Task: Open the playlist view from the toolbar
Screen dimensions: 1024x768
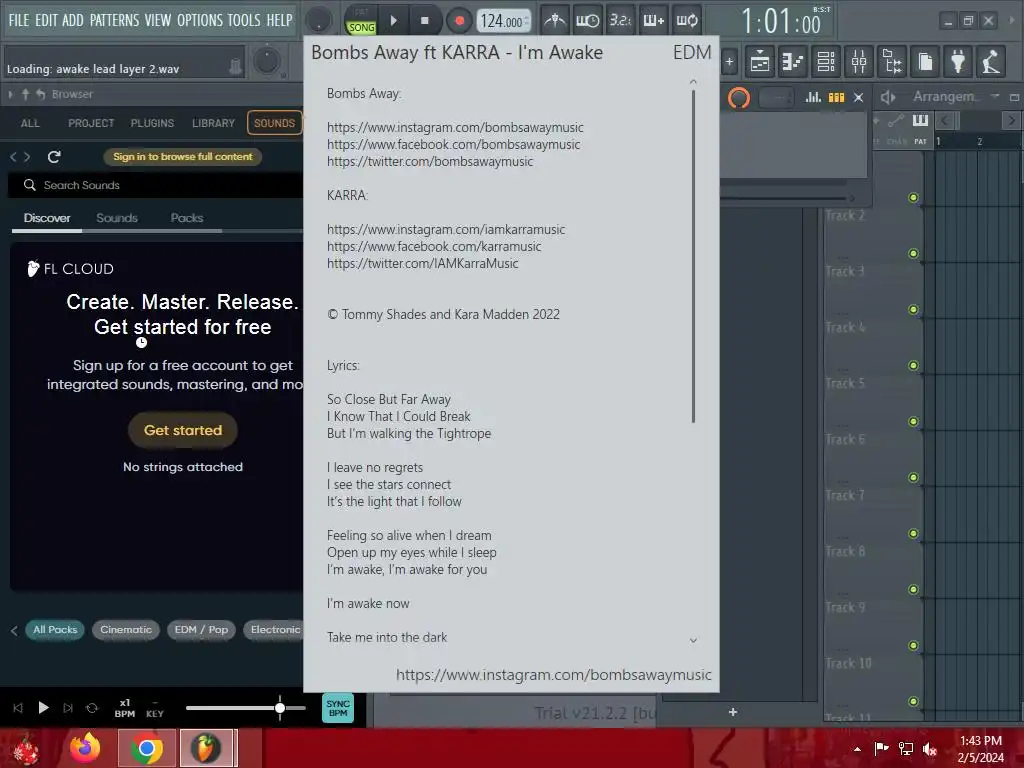Action: (760, 62)
